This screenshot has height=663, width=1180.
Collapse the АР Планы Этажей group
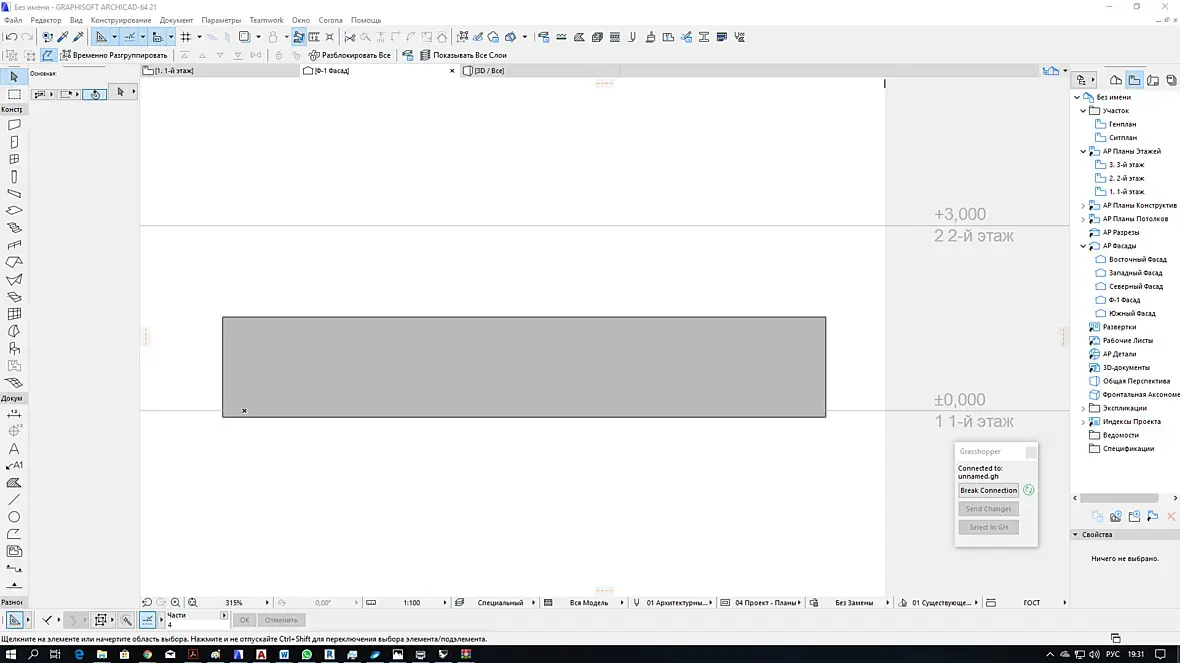1083,151
